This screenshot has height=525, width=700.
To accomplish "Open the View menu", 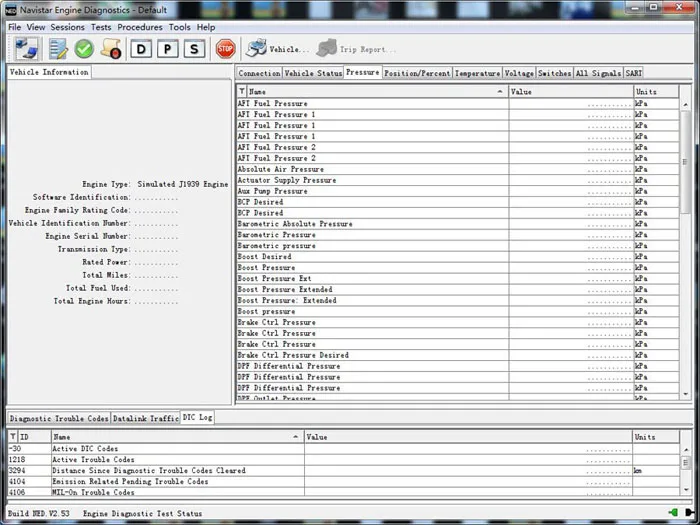I will pyautogui.click(x=36, y=27).
